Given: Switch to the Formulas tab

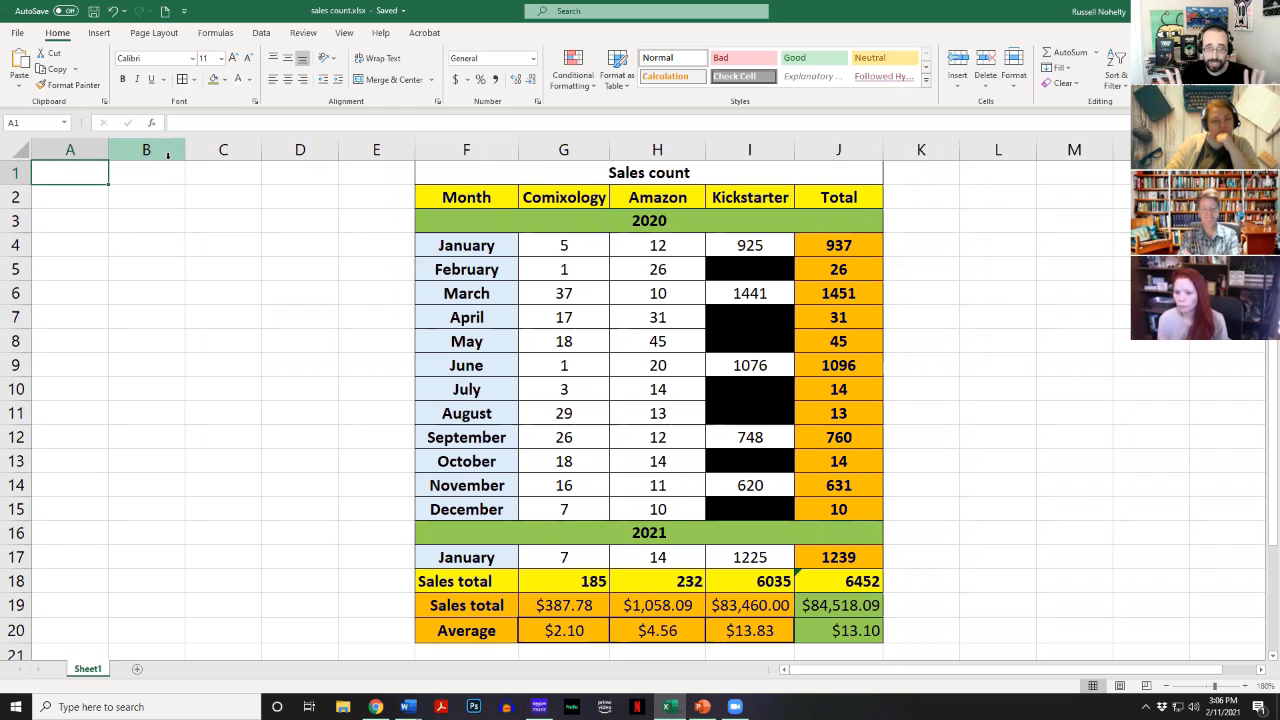Looking at the screenshot, I should click(215, 33).
